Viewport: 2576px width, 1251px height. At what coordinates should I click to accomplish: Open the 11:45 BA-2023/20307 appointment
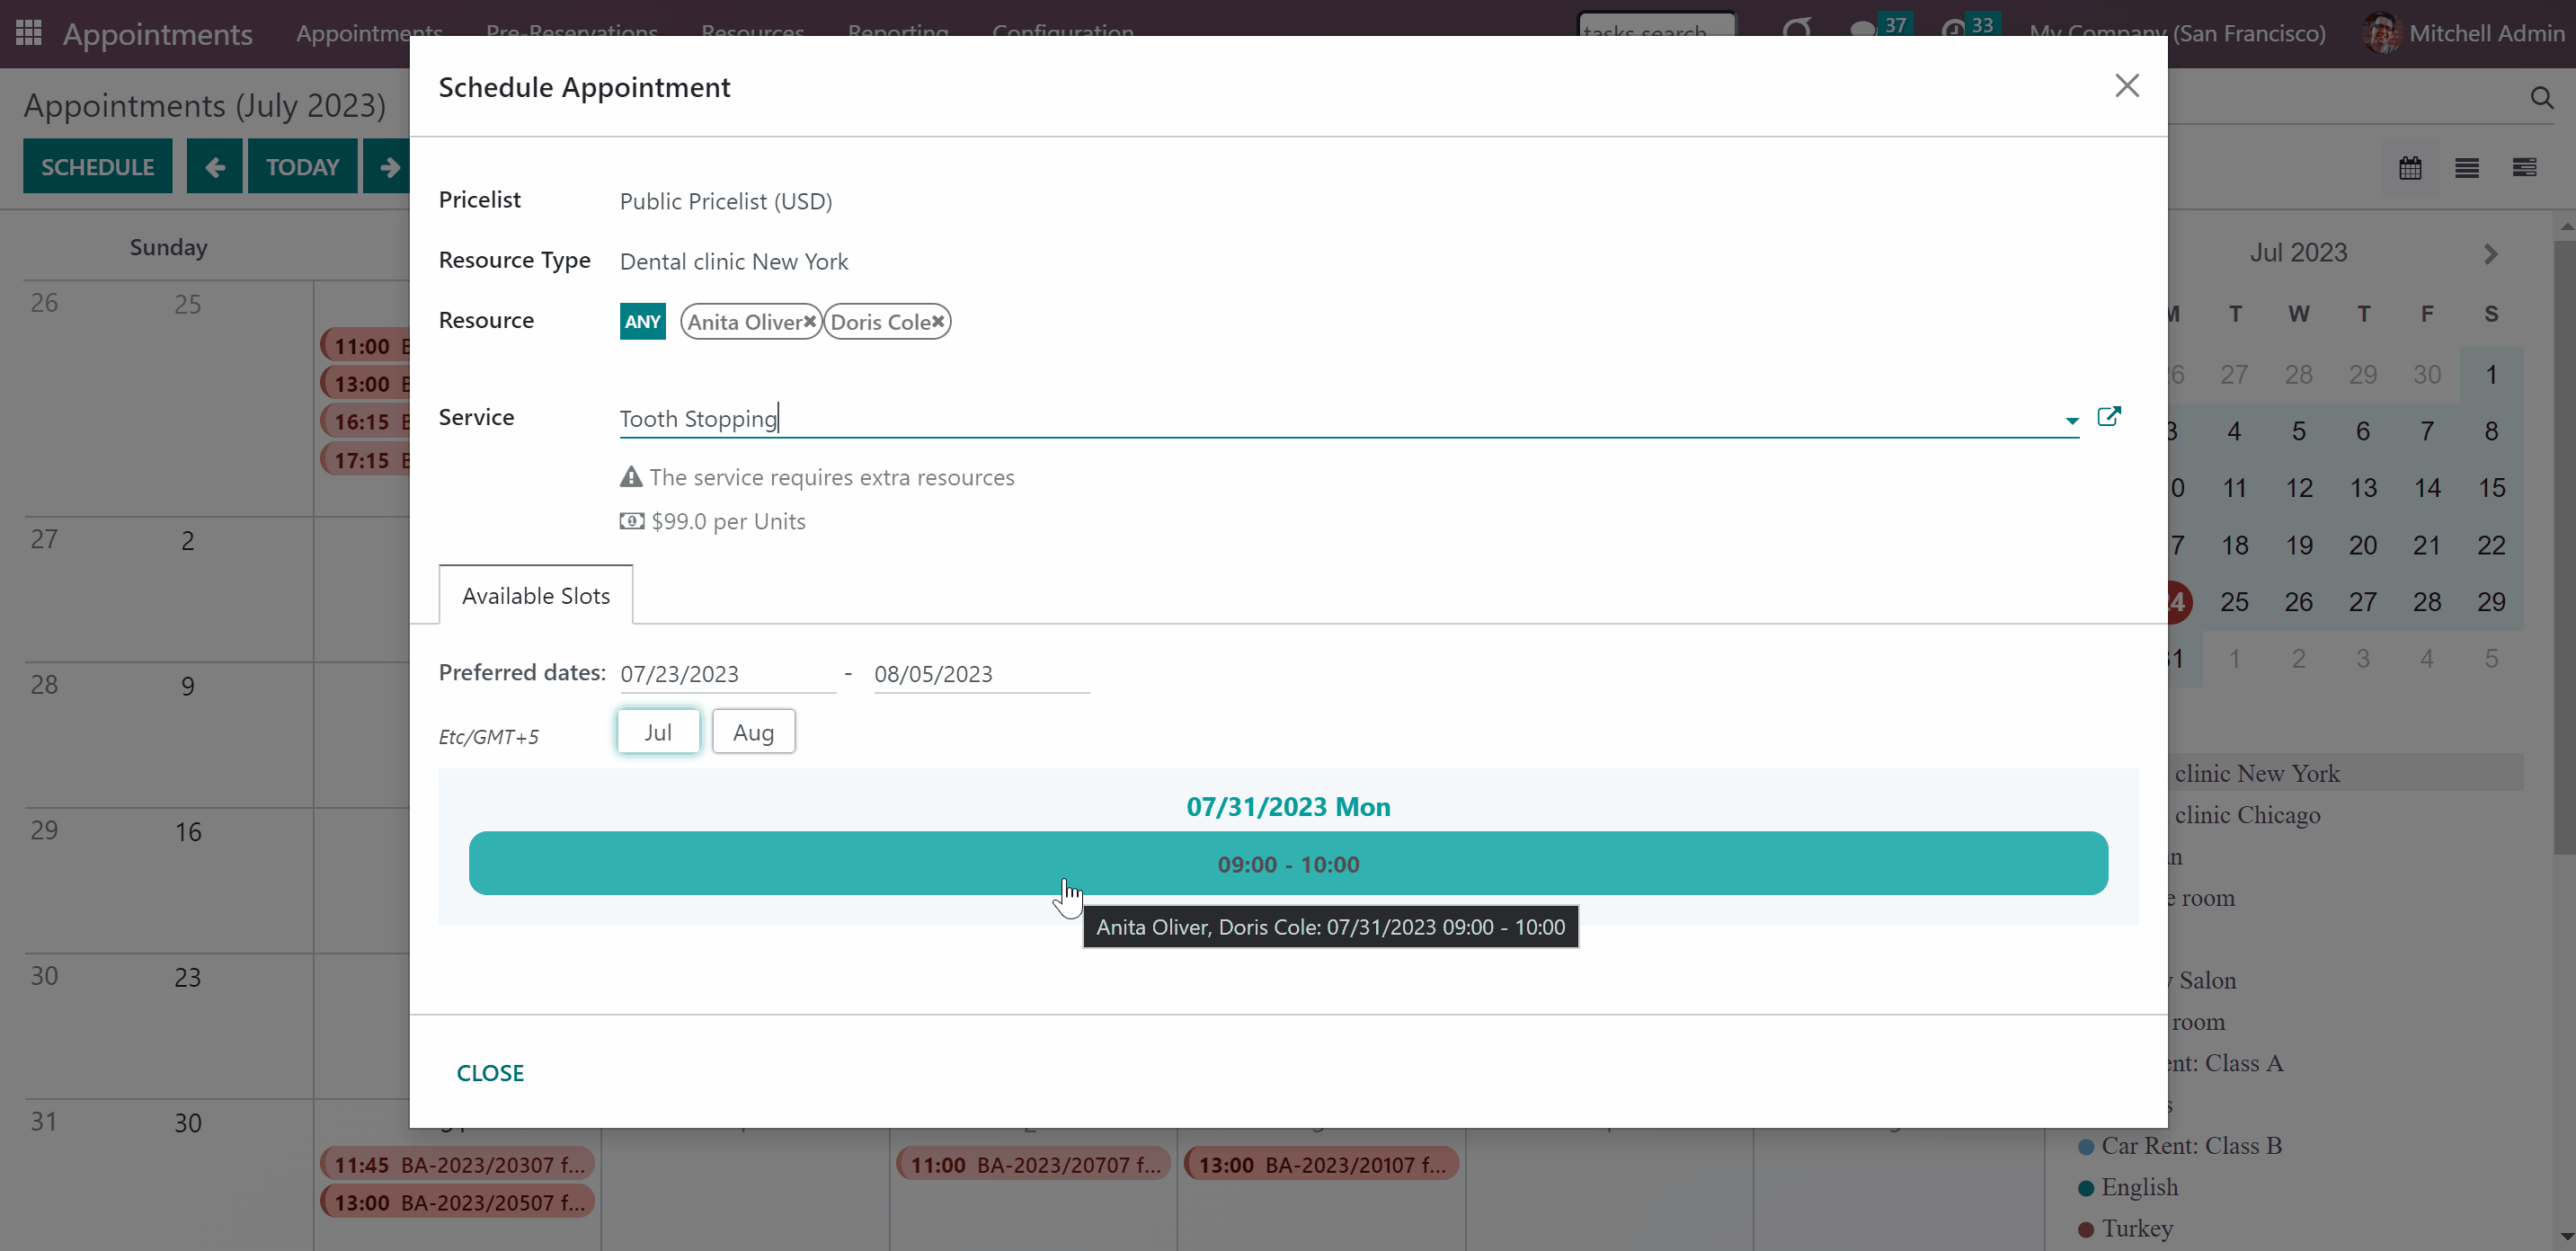pyautogui.click(x=458, y=1164)
